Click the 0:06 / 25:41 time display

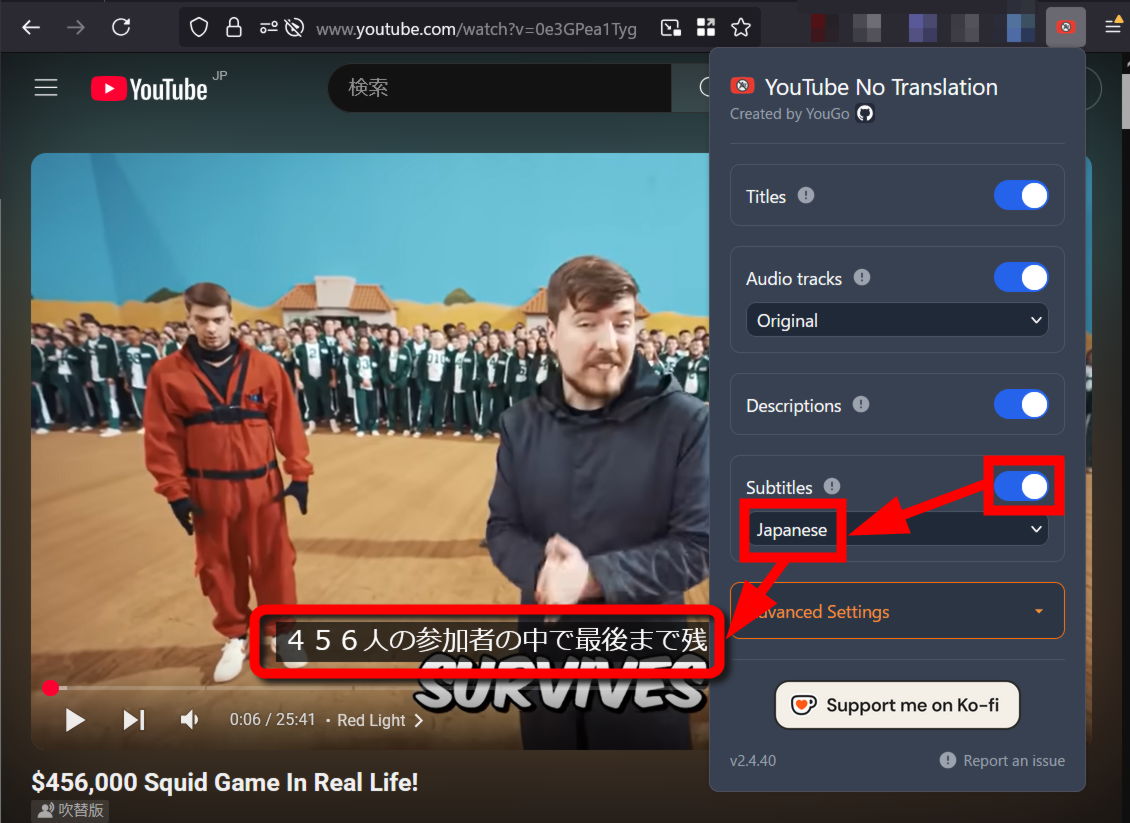(x=272, y=720)
